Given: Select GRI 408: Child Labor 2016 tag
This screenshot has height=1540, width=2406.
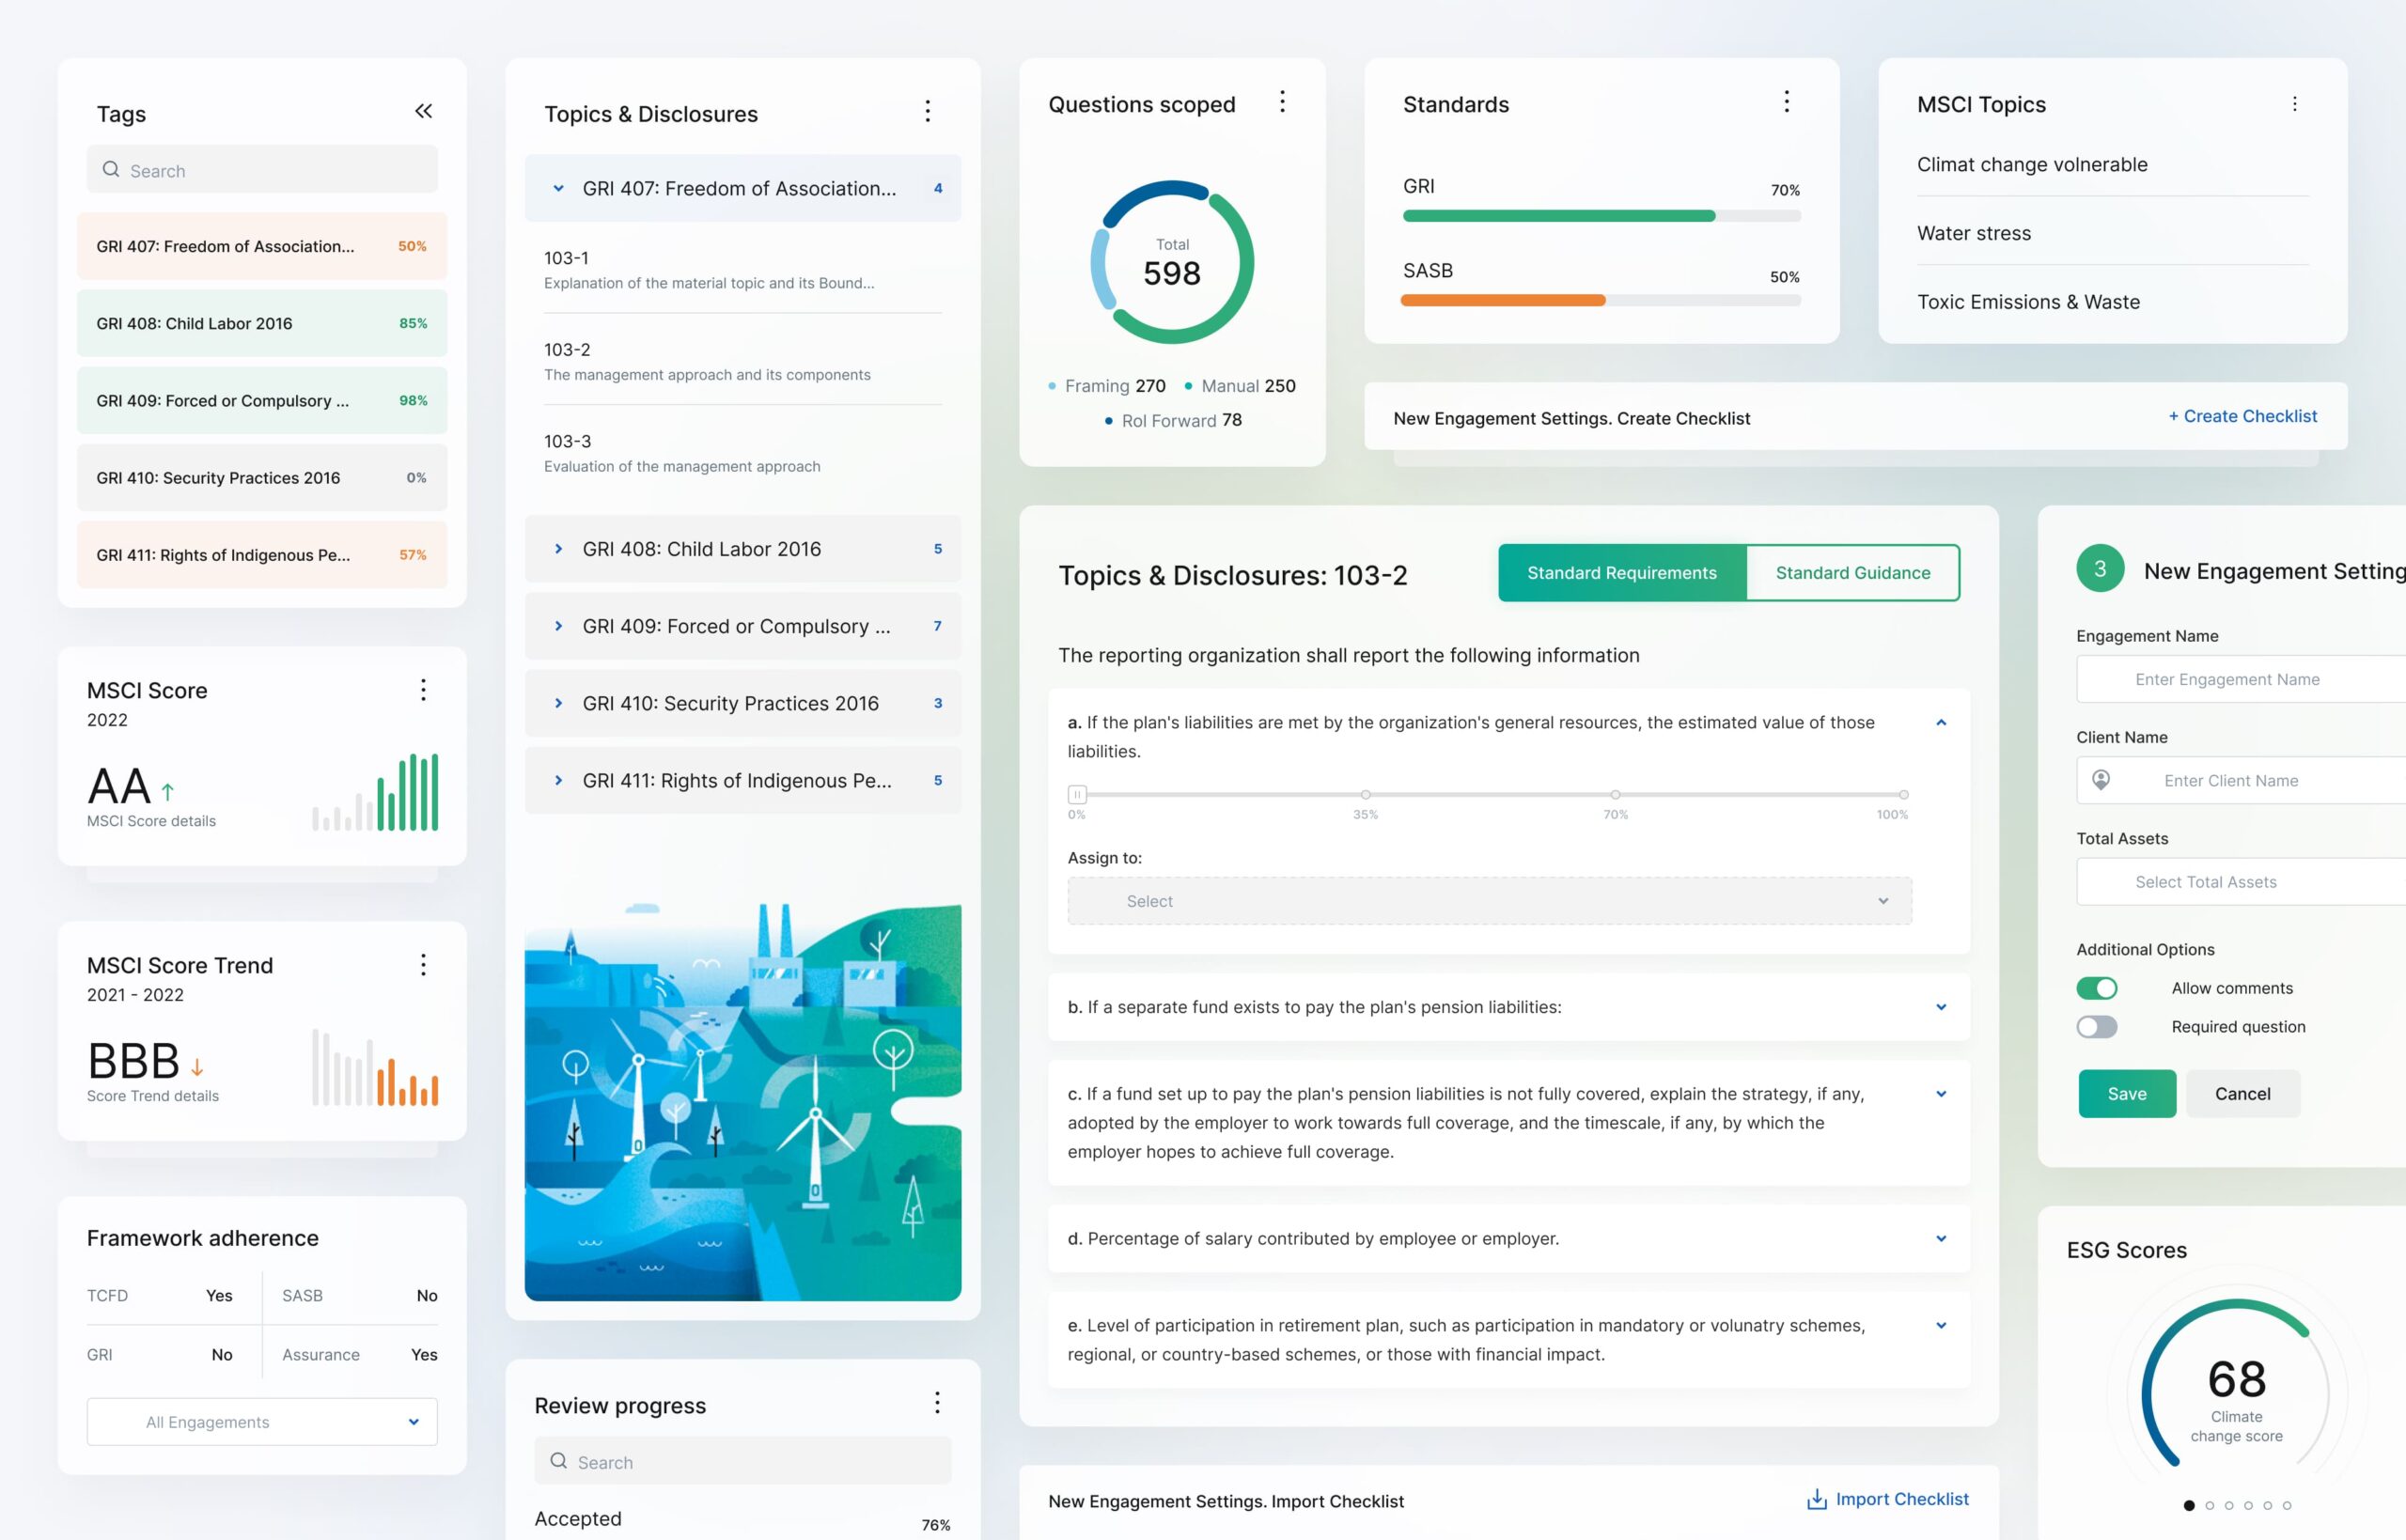Looking at the screenshot, I should pos(262,323).
